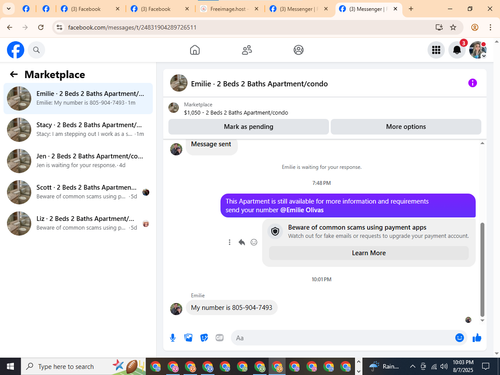Open emoji picker in message box

point(459,338)
